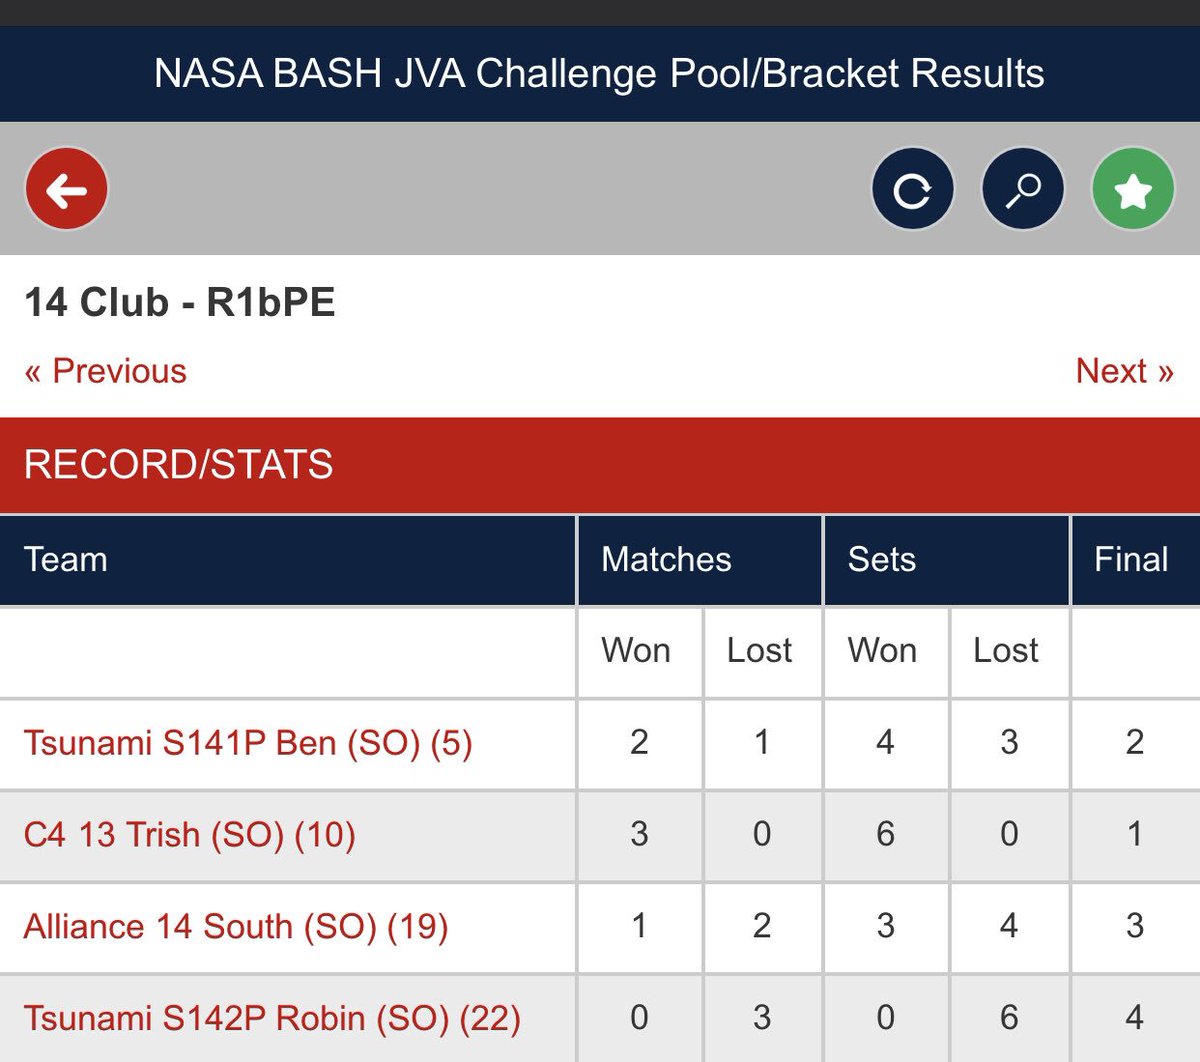Tap the red back arrow button
Image resolution: width=1200 pixels, height=1062 pixels.
click(66, 189)
